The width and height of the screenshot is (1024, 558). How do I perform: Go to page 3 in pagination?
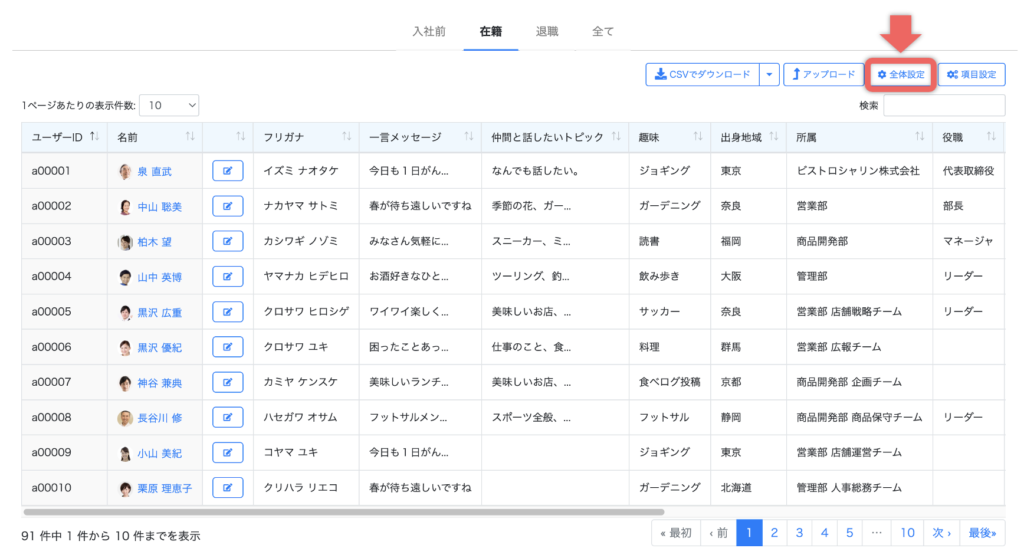click(x=799, y=533)
